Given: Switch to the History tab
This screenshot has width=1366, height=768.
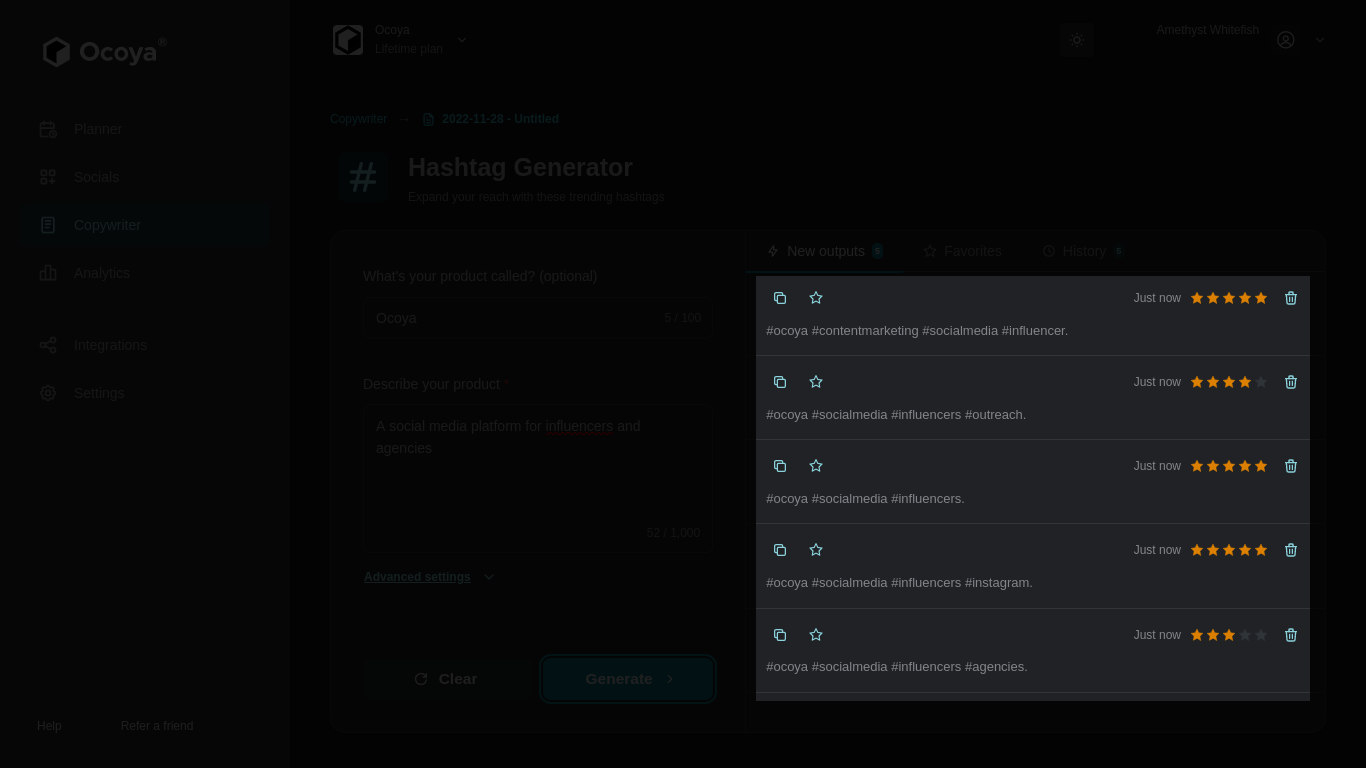Looking at the screenshot, I should [x=1083, y=251].
